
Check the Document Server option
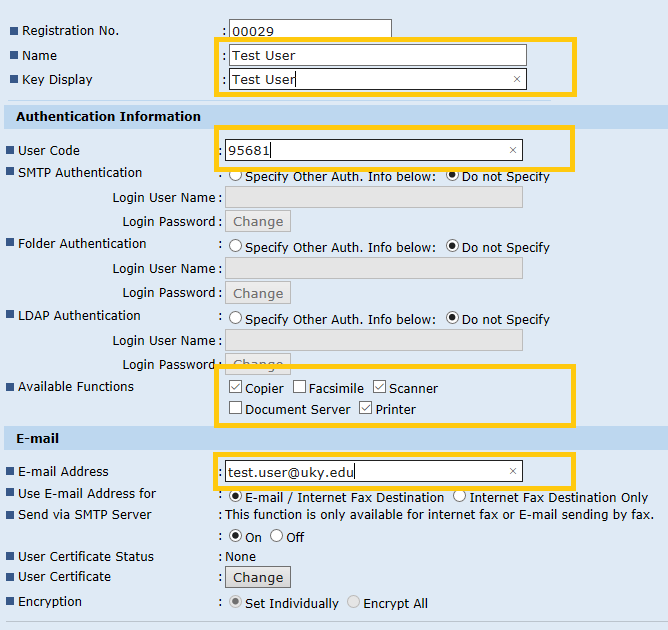coord(235,408)
